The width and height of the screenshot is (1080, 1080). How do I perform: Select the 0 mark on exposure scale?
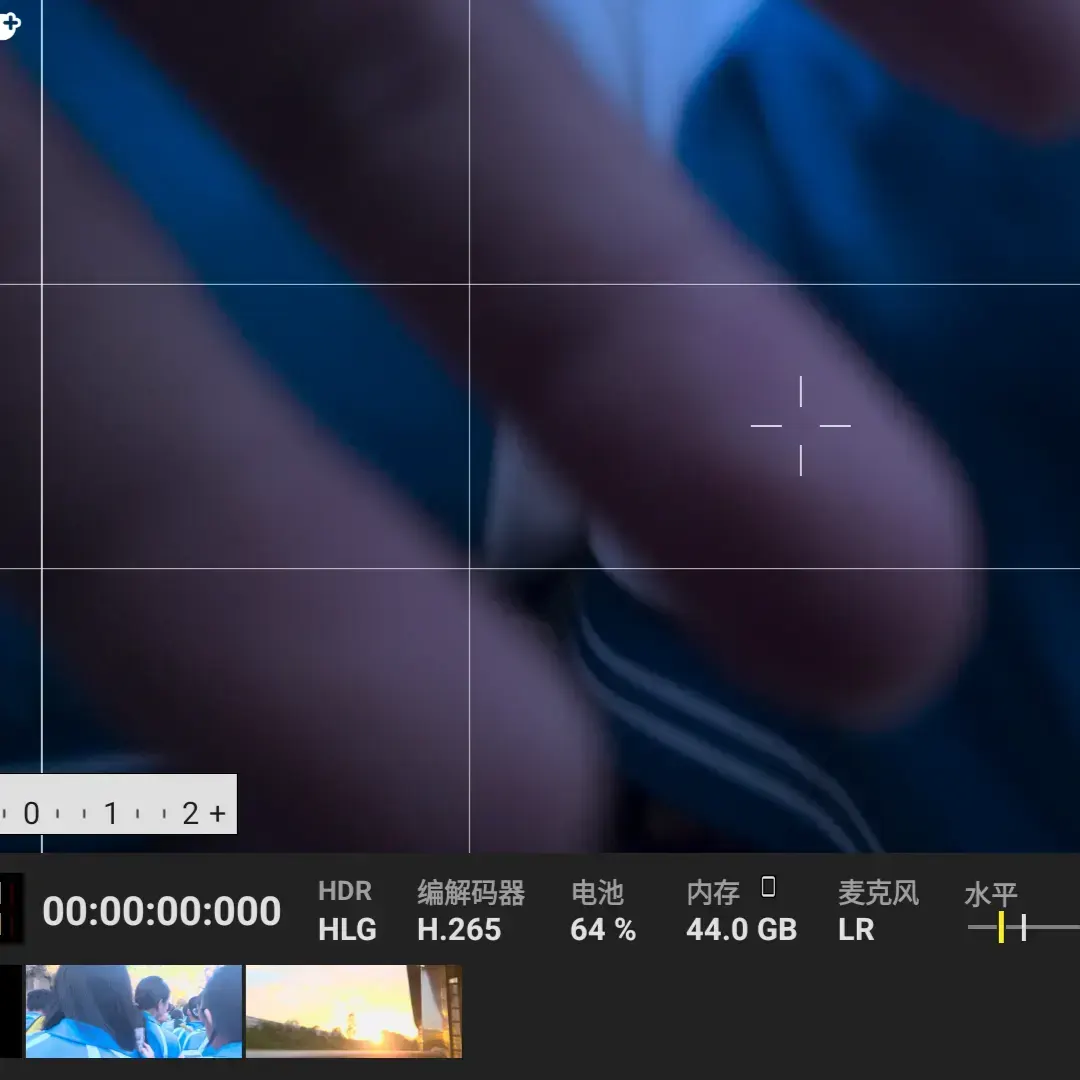point(31,813)
